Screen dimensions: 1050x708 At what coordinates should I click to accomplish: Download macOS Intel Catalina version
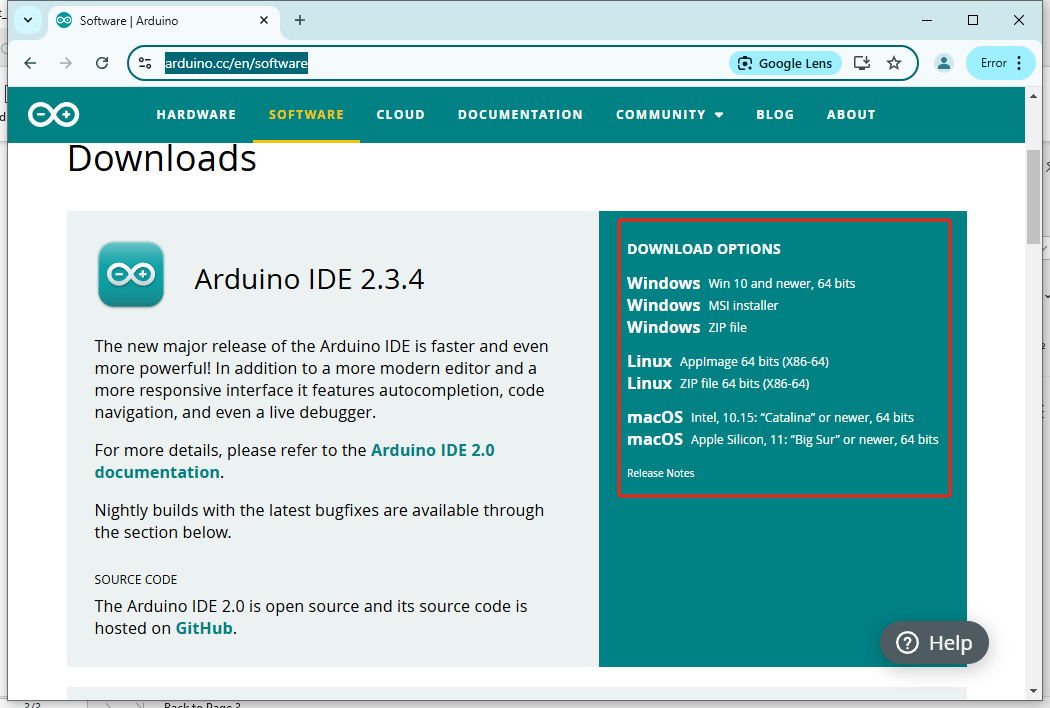click(x=770, y=417)
